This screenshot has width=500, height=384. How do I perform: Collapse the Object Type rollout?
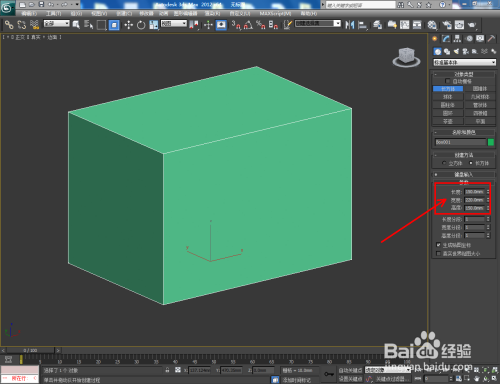464,74
